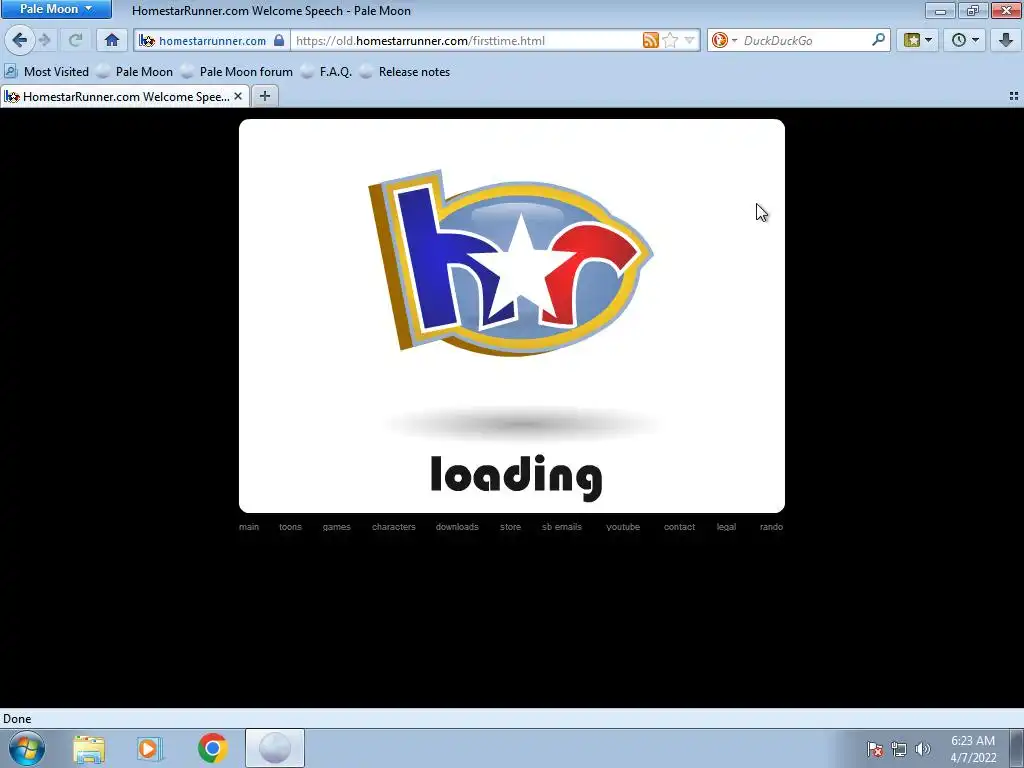The width and height of the screenshot is (1024, 768).
Task: Click the 'toons' navigation link
Action: [x=291, y=527]
